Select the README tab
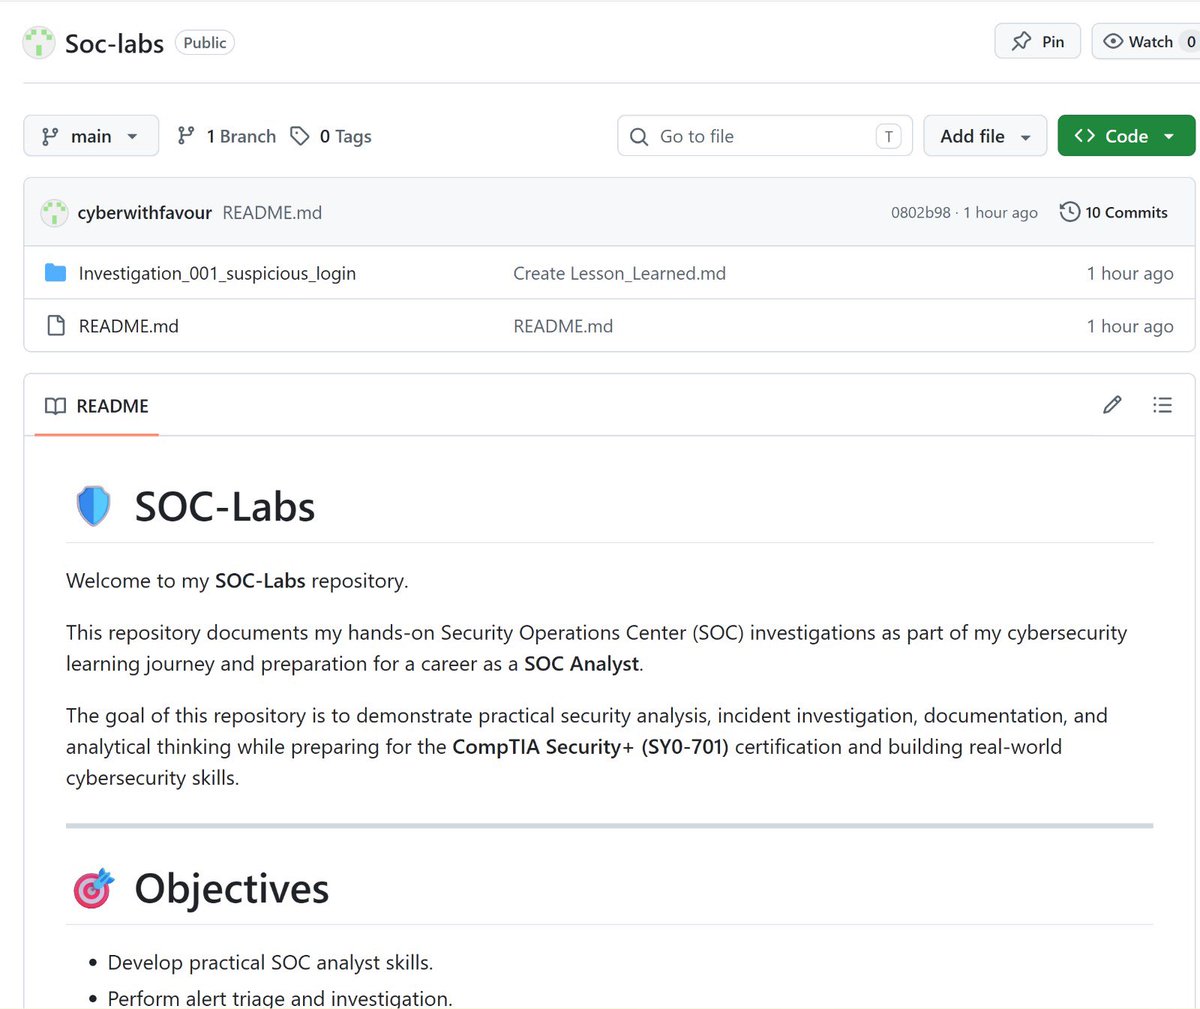This screenshot has width=1200, height=1009. tap(97, 406)
